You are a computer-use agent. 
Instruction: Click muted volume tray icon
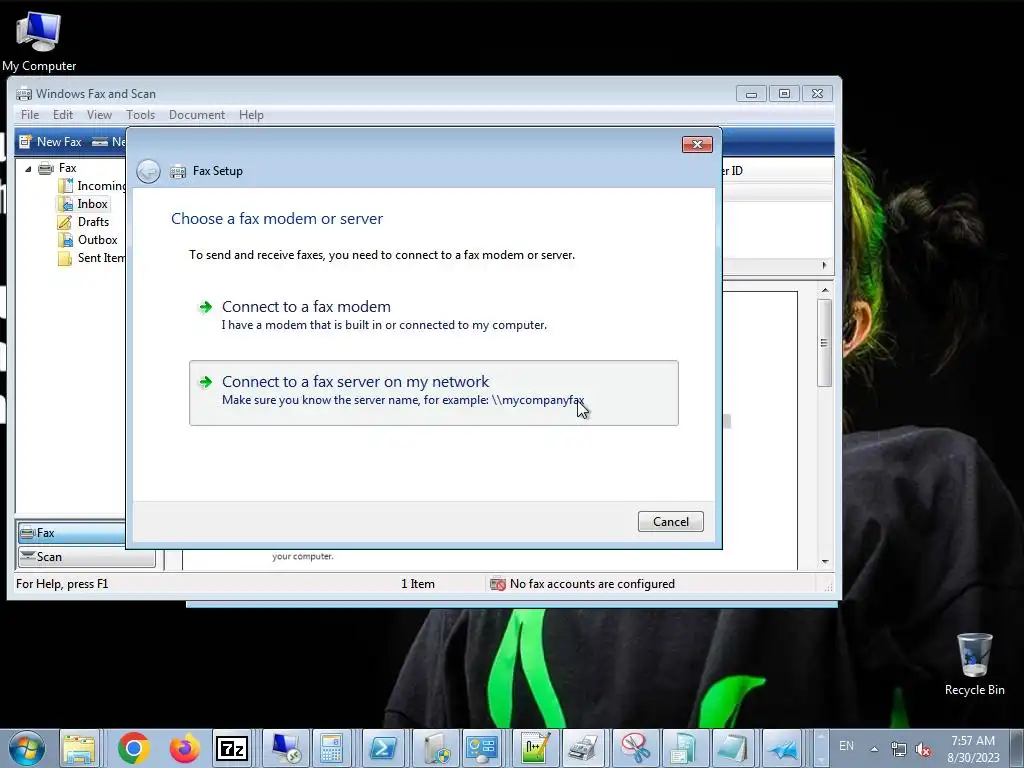coord(923,749)
